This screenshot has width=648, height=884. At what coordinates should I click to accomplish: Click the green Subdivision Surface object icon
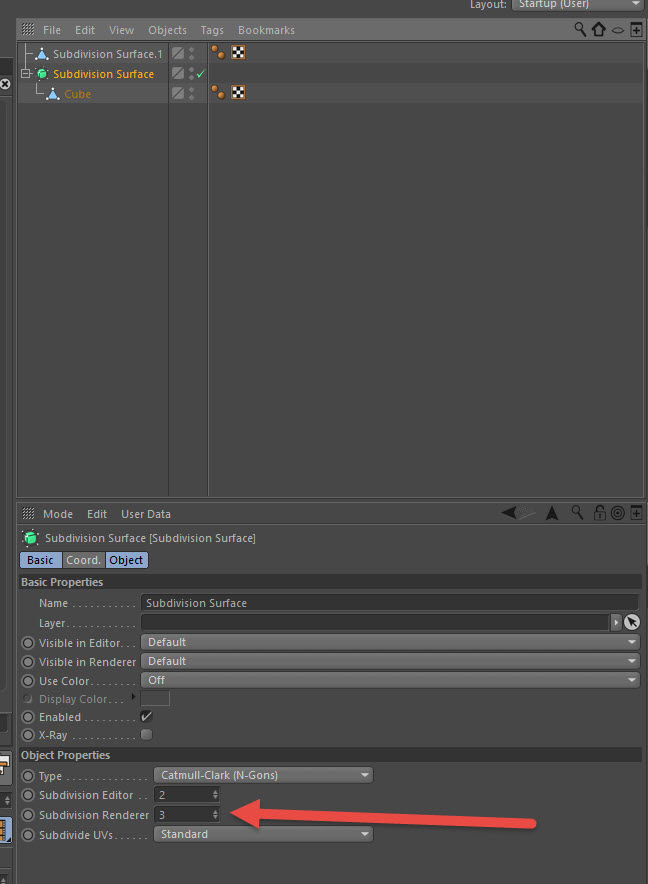click(x=42, y=74)
